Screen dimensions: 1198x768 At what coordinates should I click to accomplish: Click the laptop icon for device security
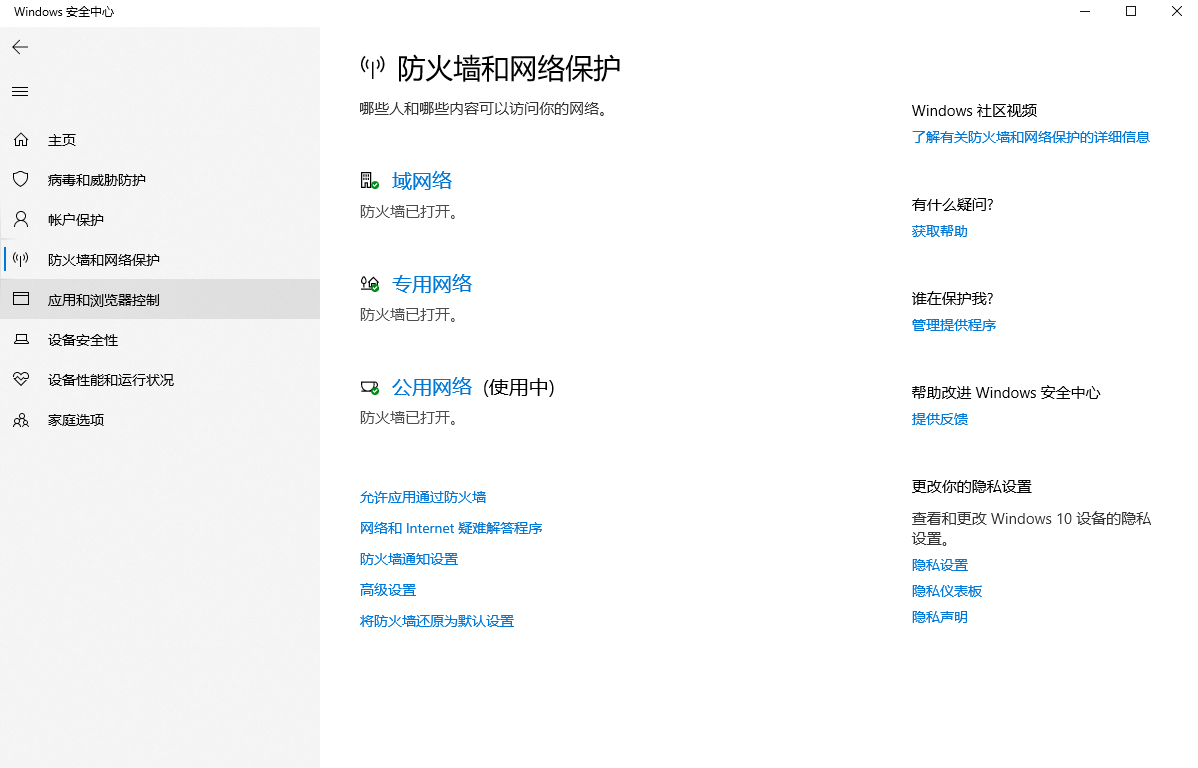point(21,339)
